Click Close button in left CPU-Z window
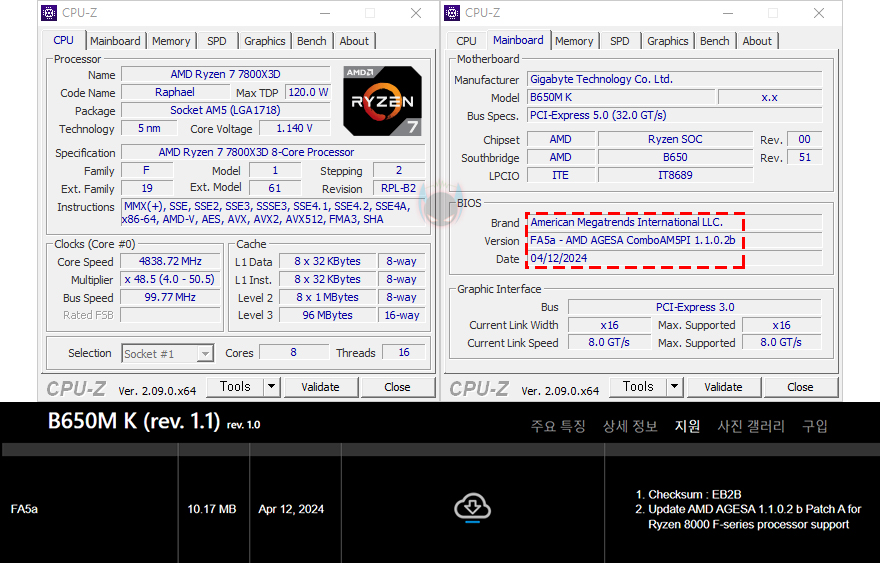Image resolution: width=880 pixels, height=563 pixels. tap(397, 387)
